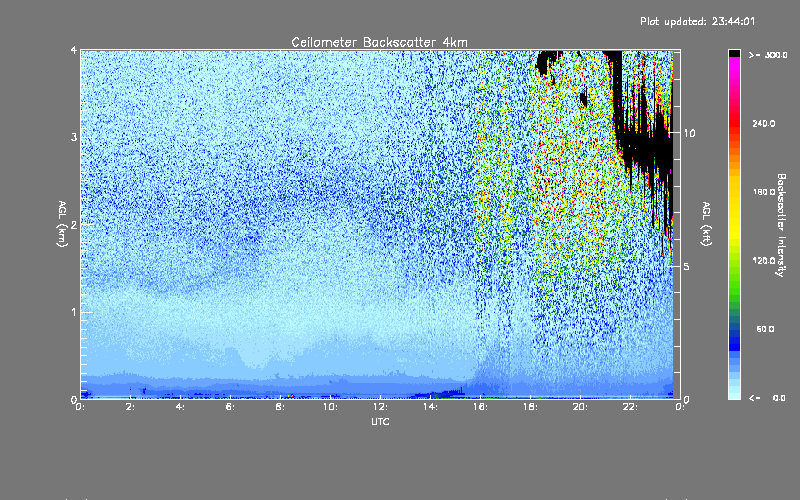This screenshot has width=800, height=500.
Task: Click the '<= 0.0' colorbar value
Action: [767, 397]
